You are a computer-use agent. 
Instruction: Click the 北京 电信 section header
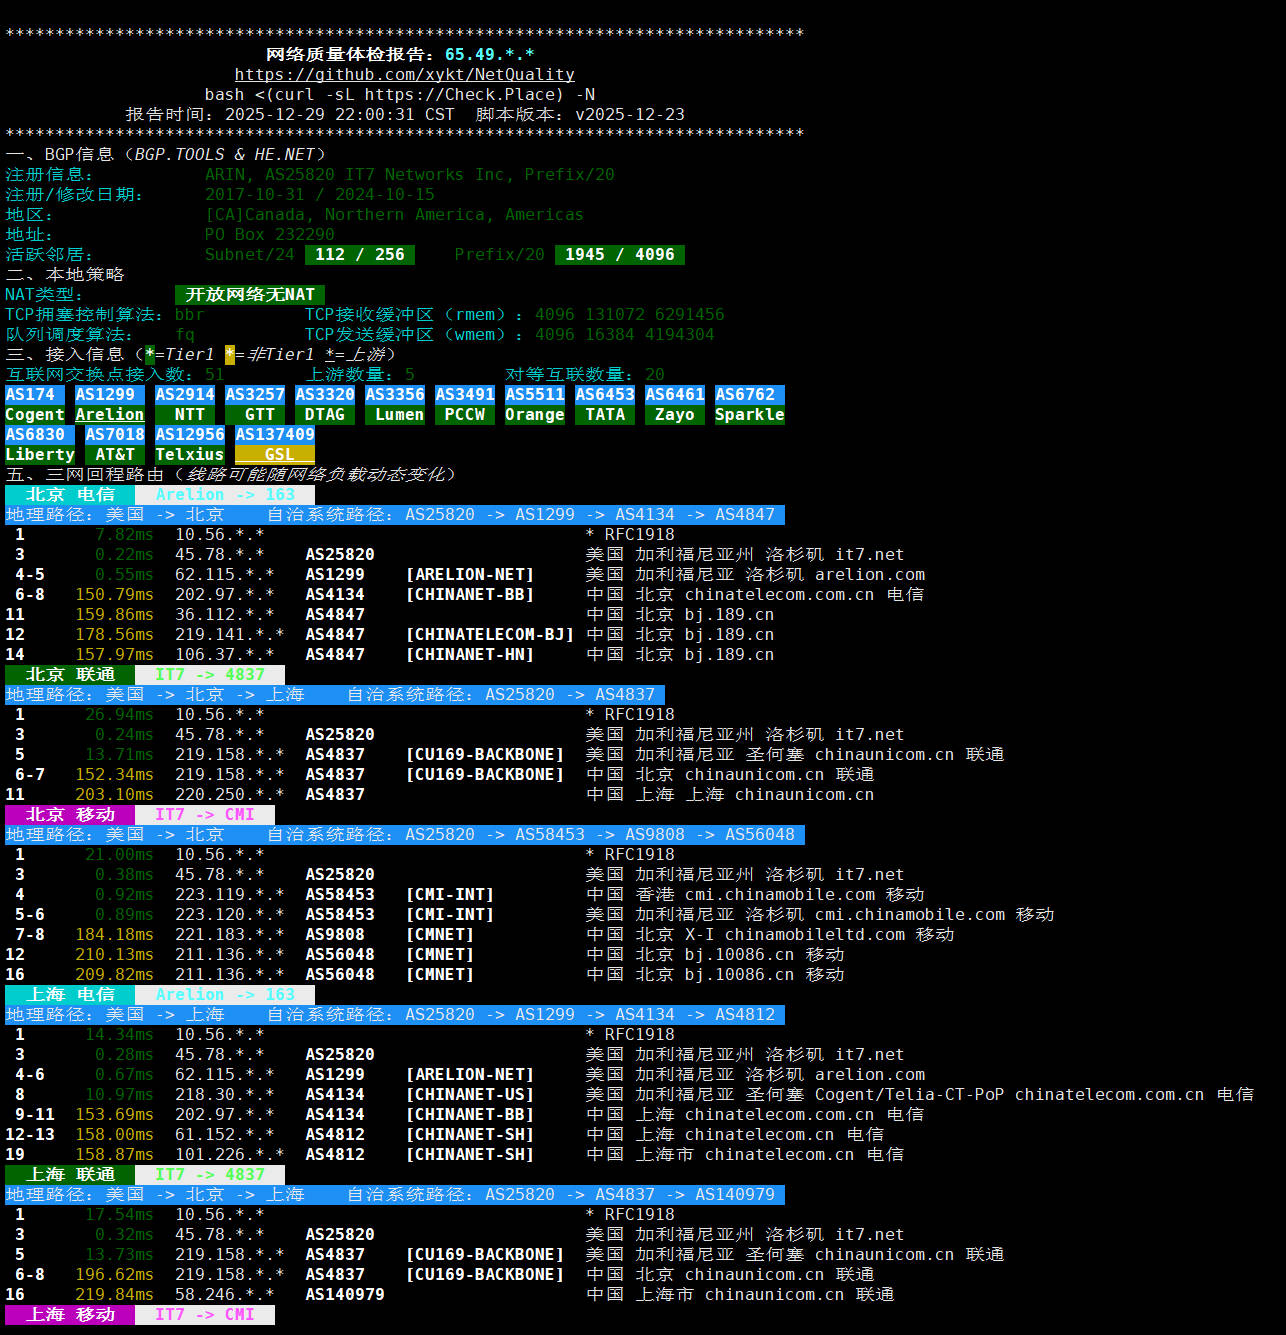pyautogui.click(x=70, y=495)
